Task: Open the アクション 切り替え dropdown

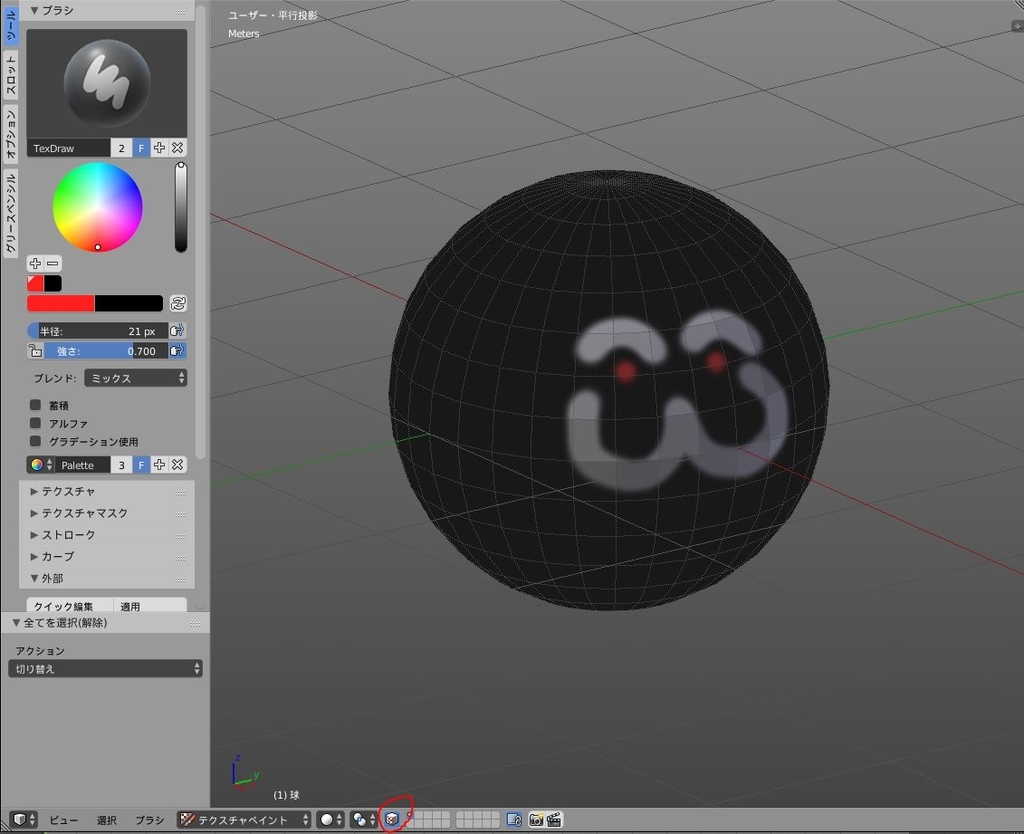Action: click(105, 669)
